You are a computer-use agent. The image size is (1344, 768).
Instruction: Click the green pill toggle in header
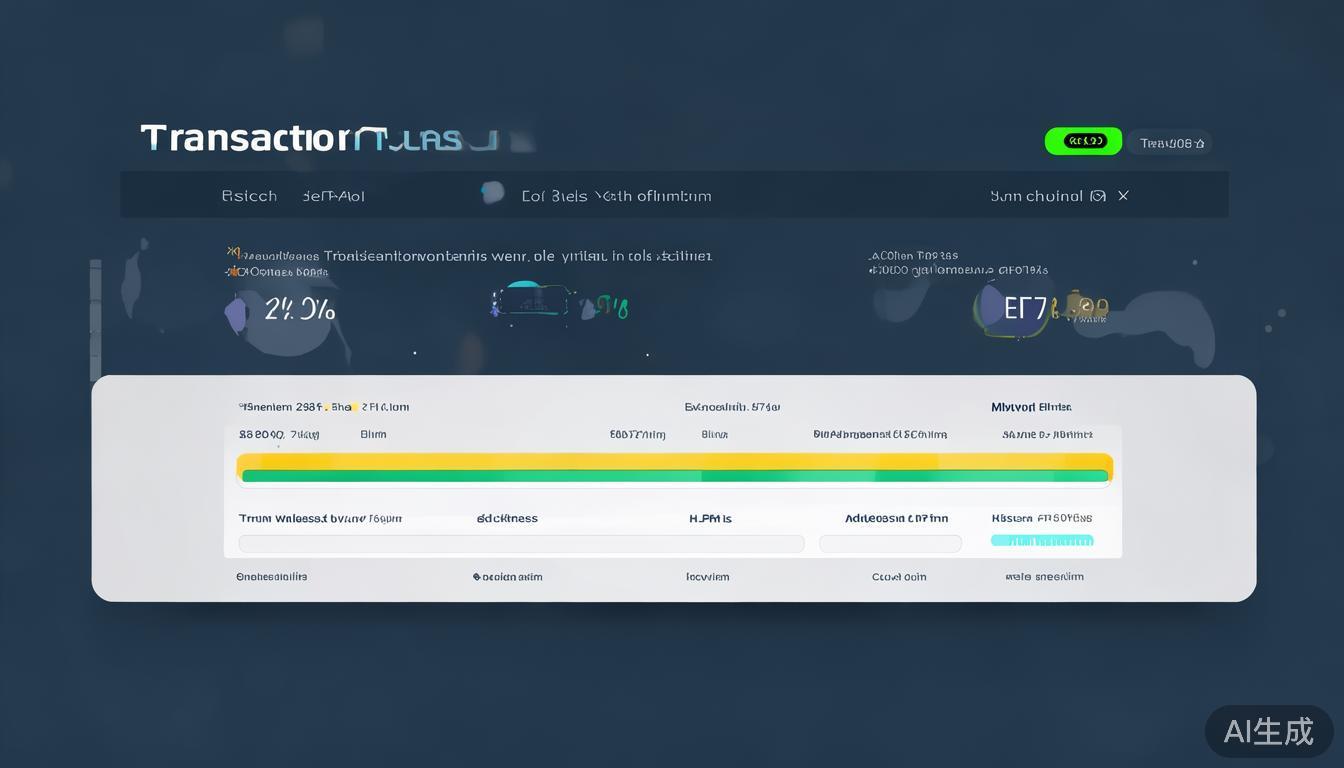tap(1083, 141)
